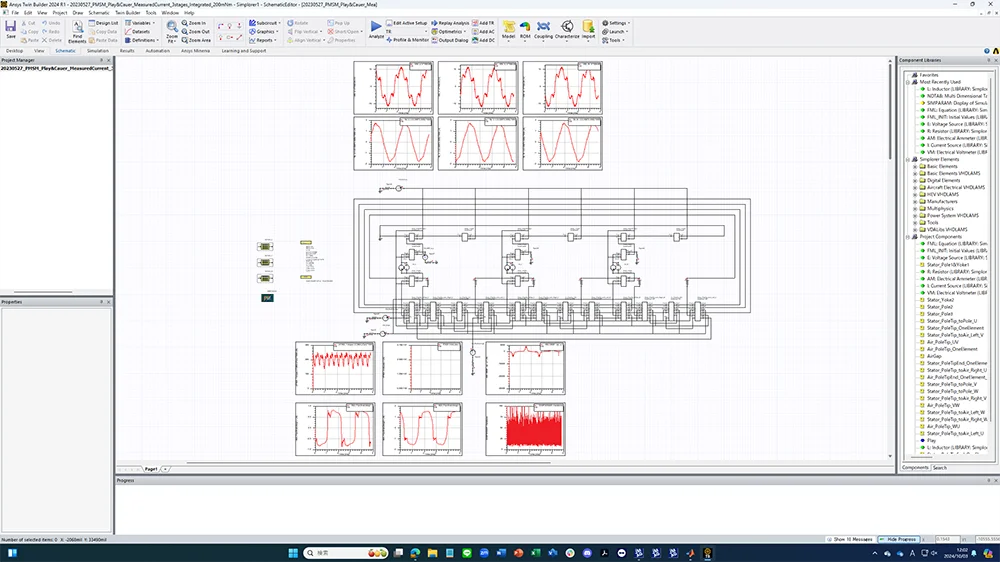Click Add DC analysis setup

(x=483, y=40)
